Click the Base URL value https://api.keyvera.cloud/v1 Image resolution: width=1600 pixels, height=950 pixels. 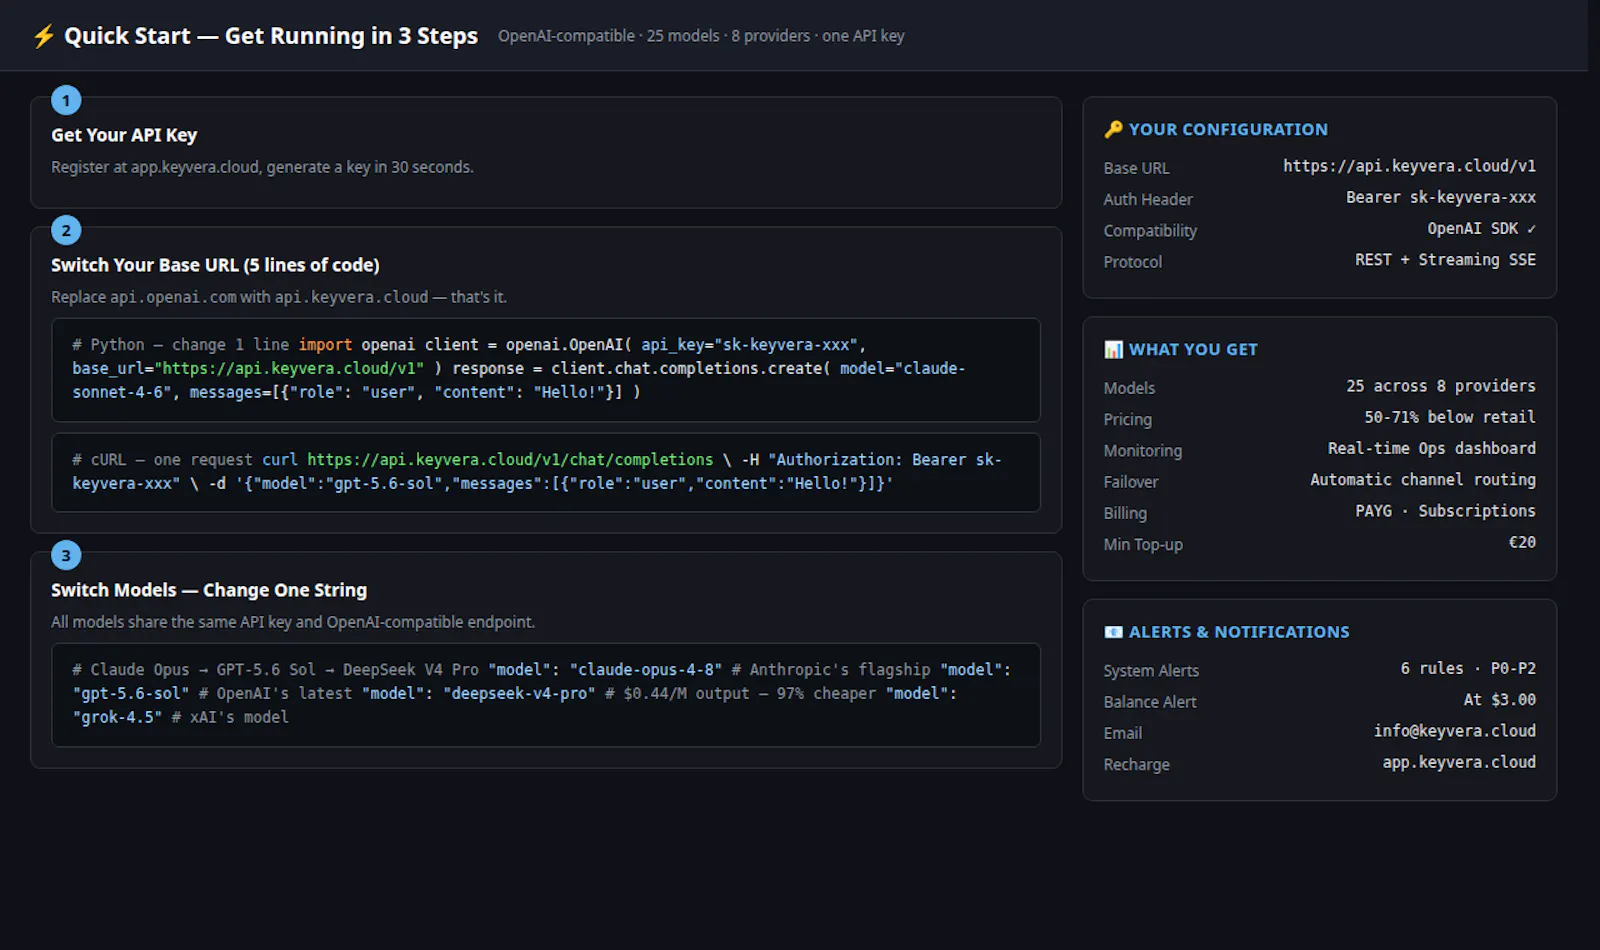click(1409, 166)
